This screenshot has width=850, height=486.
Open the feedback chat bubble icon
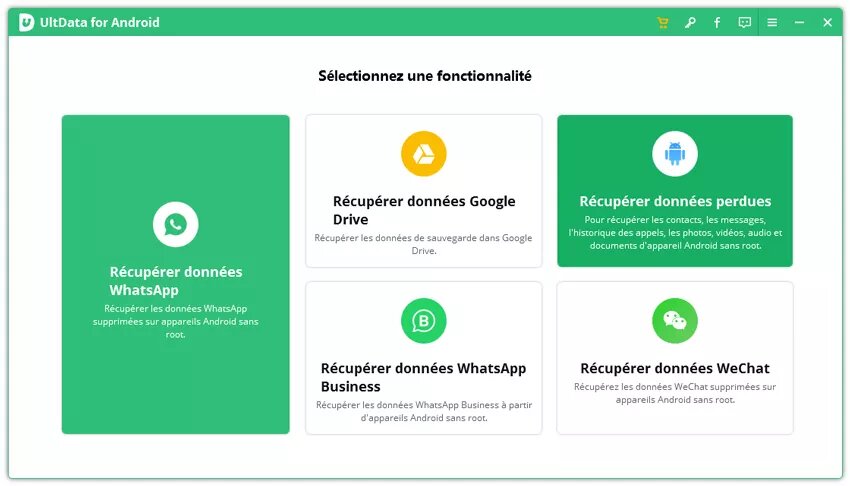click(744, 22)
